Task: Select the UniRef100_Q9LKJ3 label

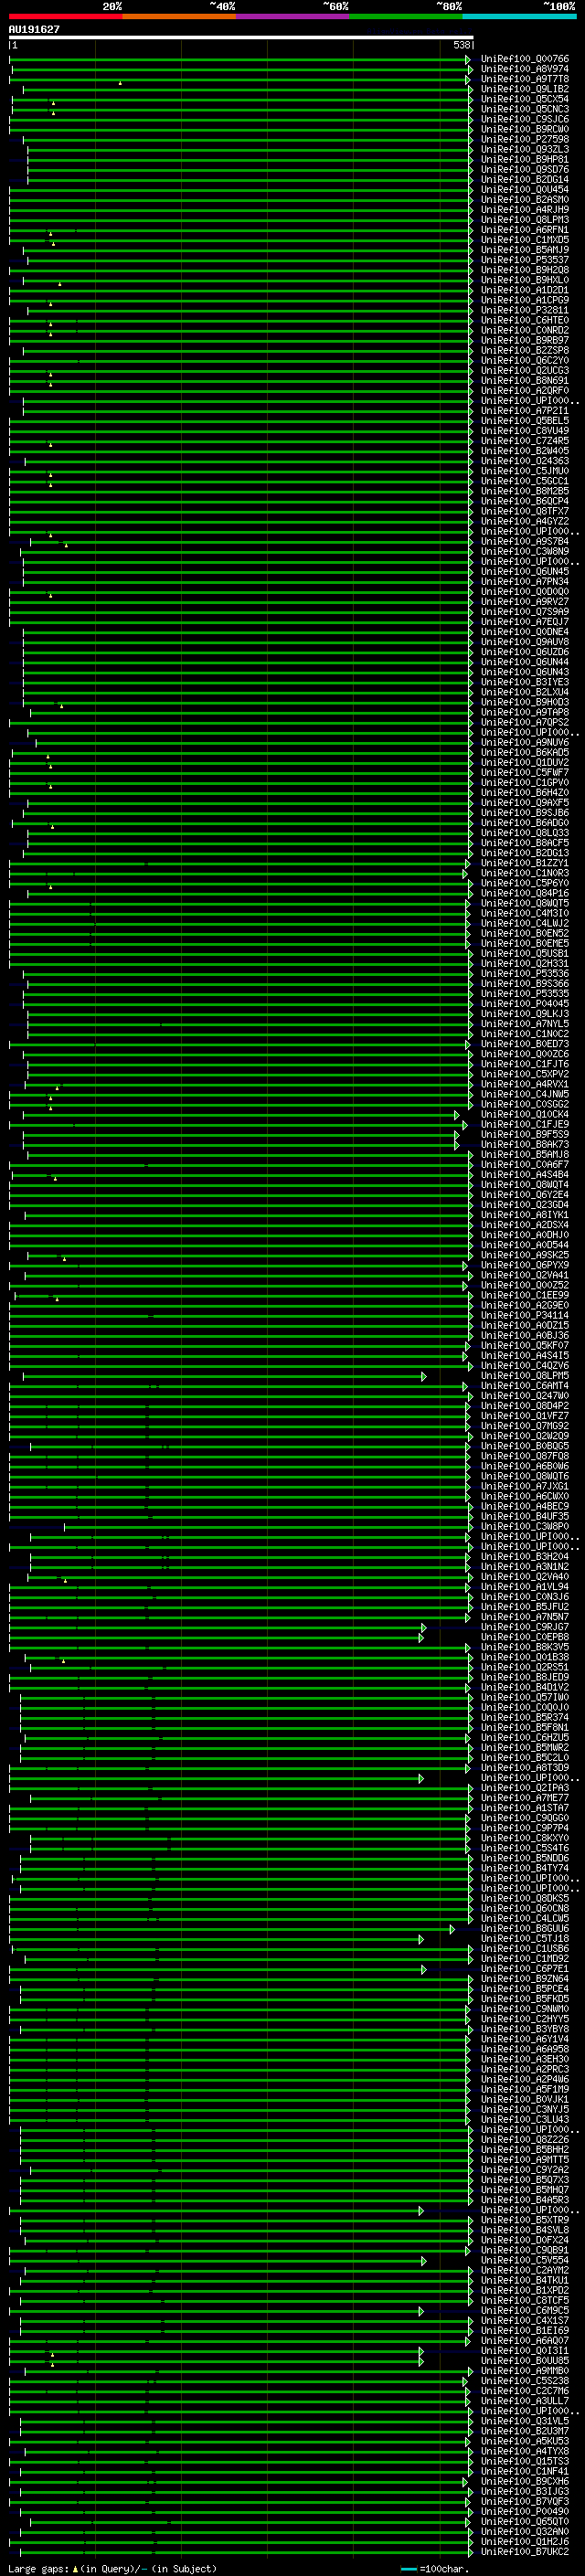Action: (x=525, y=1014)
